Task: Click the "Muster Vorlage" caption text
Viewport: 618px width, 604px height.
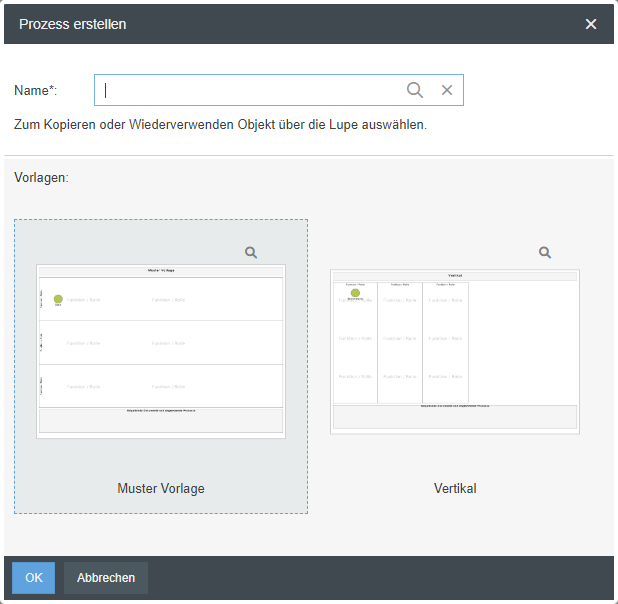Action: [161, 489]
